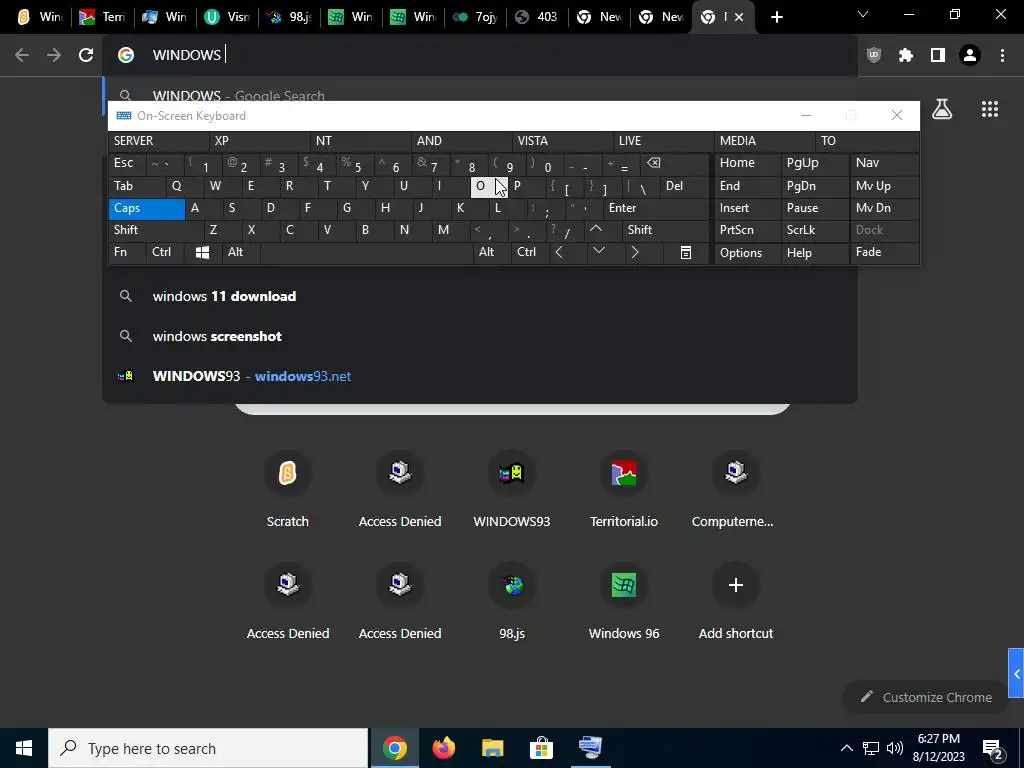Switch to the 7ojy tab
Viewport: 1024px width, 768px height.
476,17
